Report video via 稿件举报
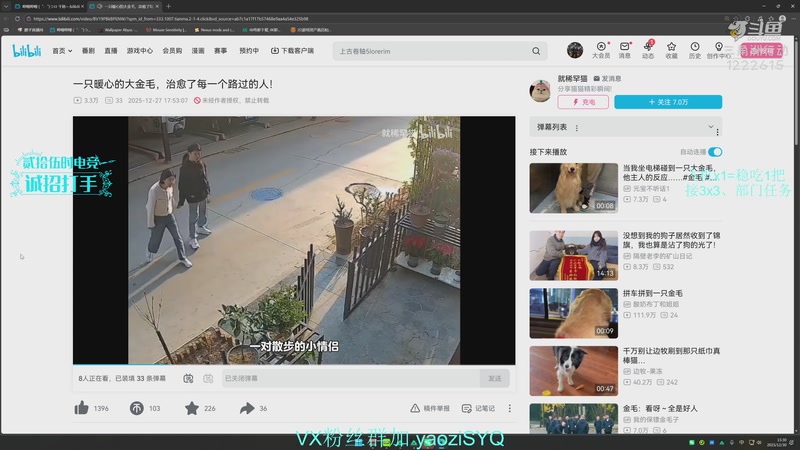The image size is (800, 450). (x=430, y=408)
